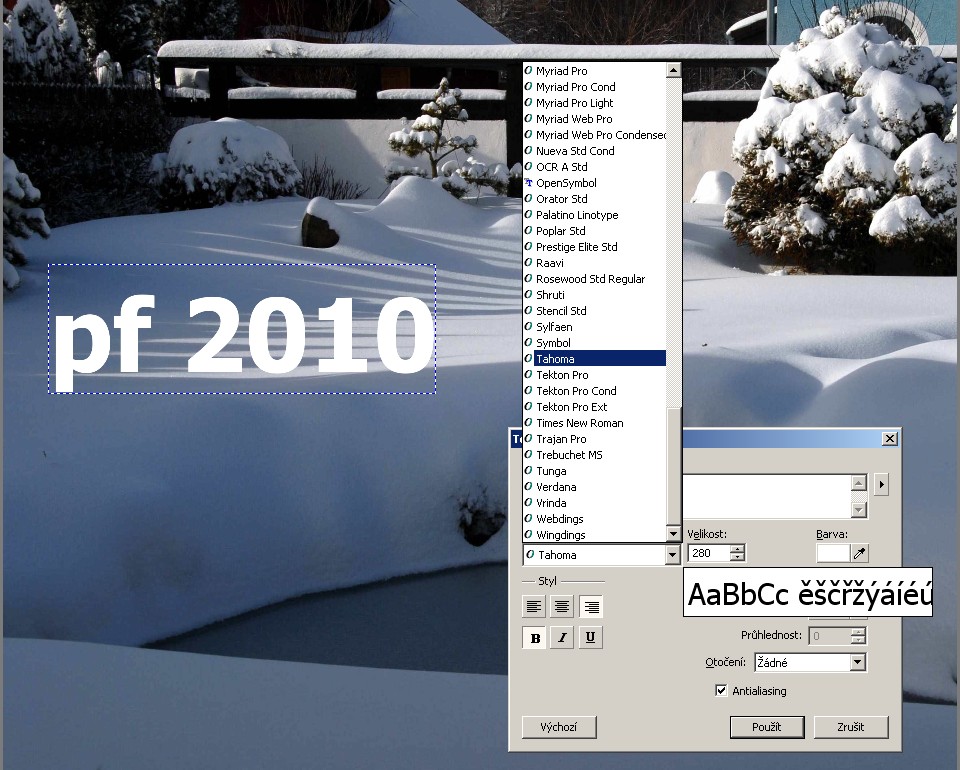Viewport: 960px width, 770px height.
Task: Close the text dialog window
Action: pos(889,439)
